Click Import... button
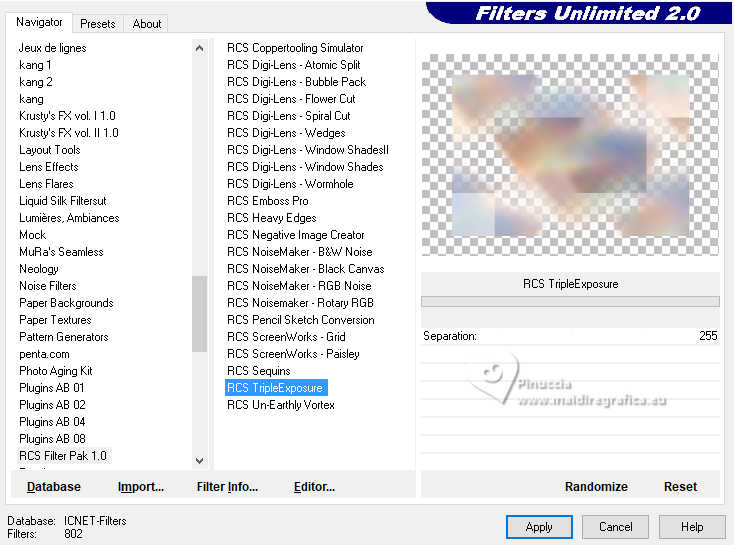This screenshot has height=545, width=734. [140, 487]
